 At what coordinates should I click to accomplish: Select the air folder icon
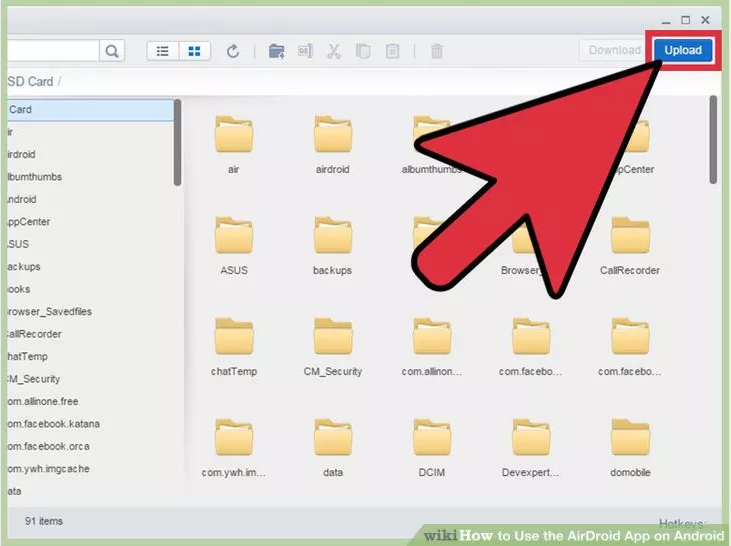[x=234, y=134]
